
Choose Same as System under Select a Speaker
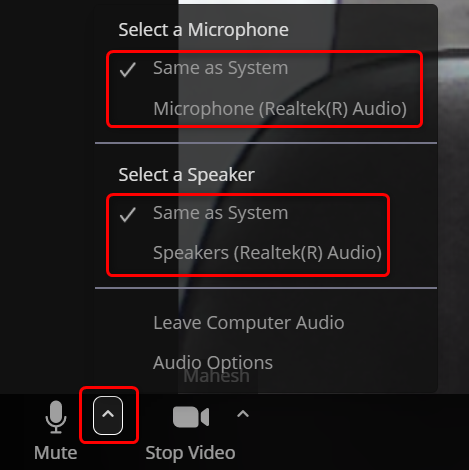pyautogui.click(x=220, y=213)
